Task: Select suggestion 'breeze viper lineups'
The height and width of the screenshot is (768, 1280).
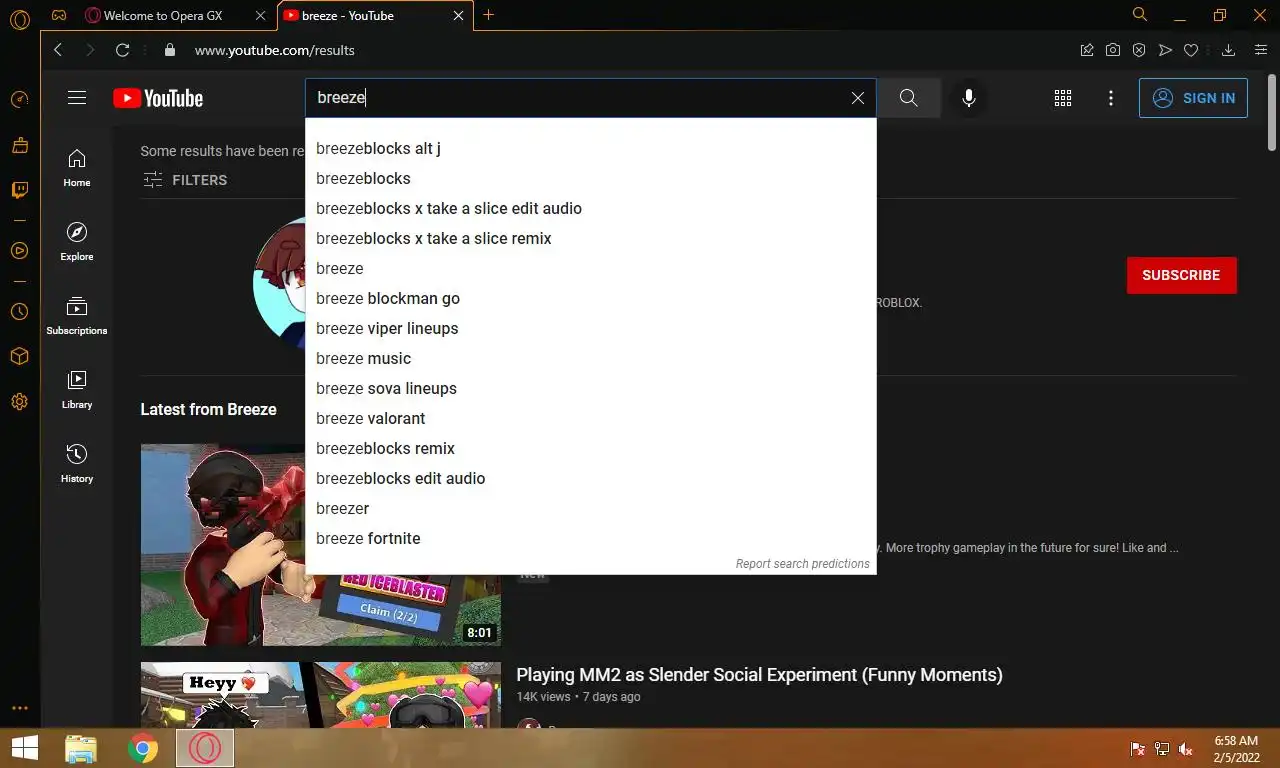Action: (591, 328)
